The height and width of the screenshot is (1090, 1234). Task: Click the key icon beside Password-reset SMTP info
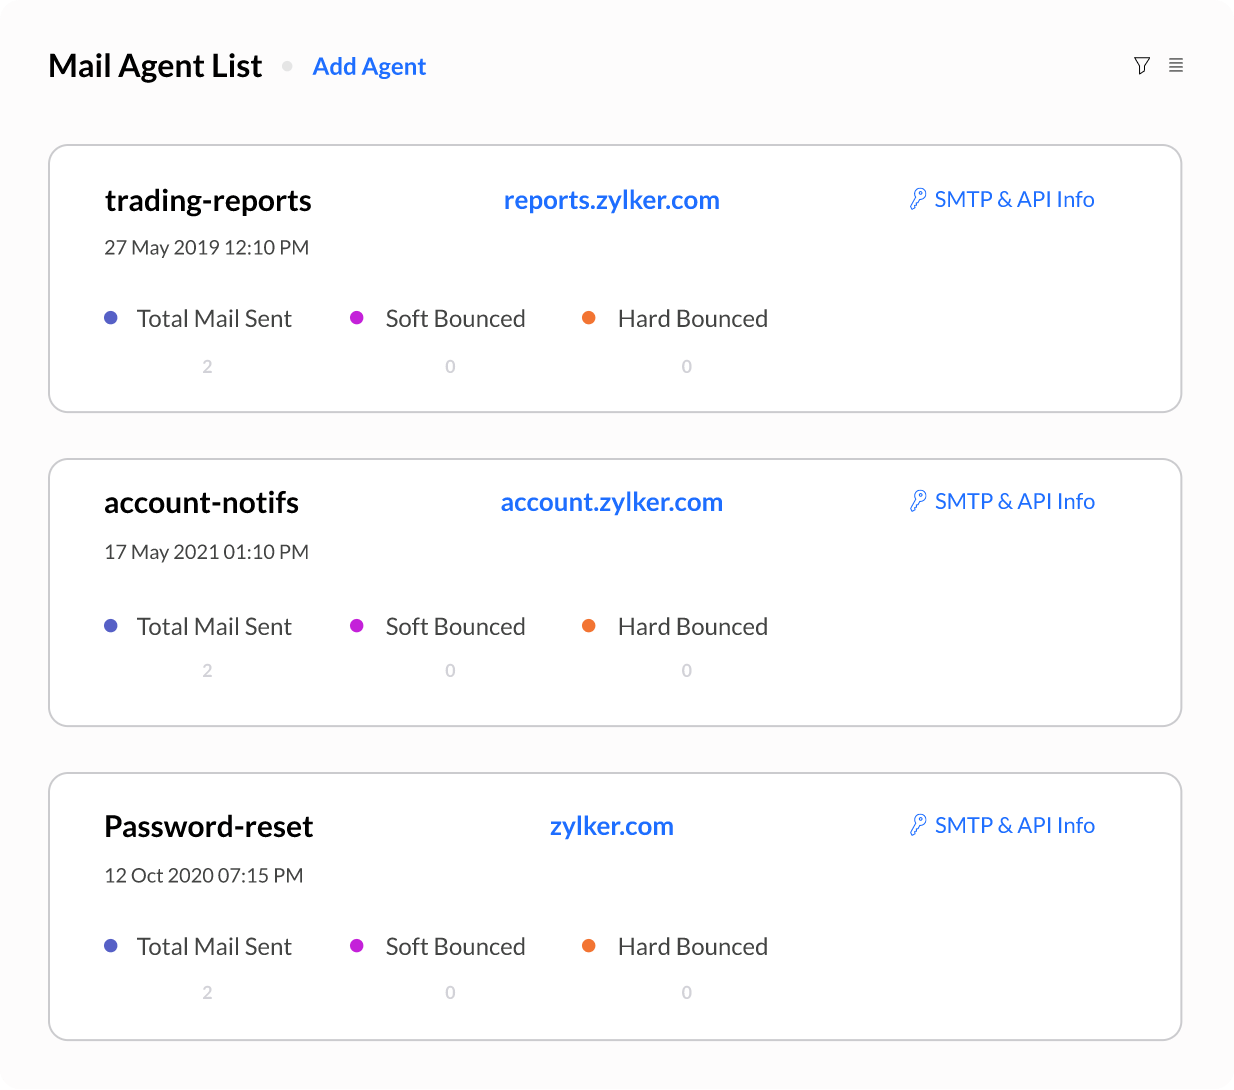(918, 824)
